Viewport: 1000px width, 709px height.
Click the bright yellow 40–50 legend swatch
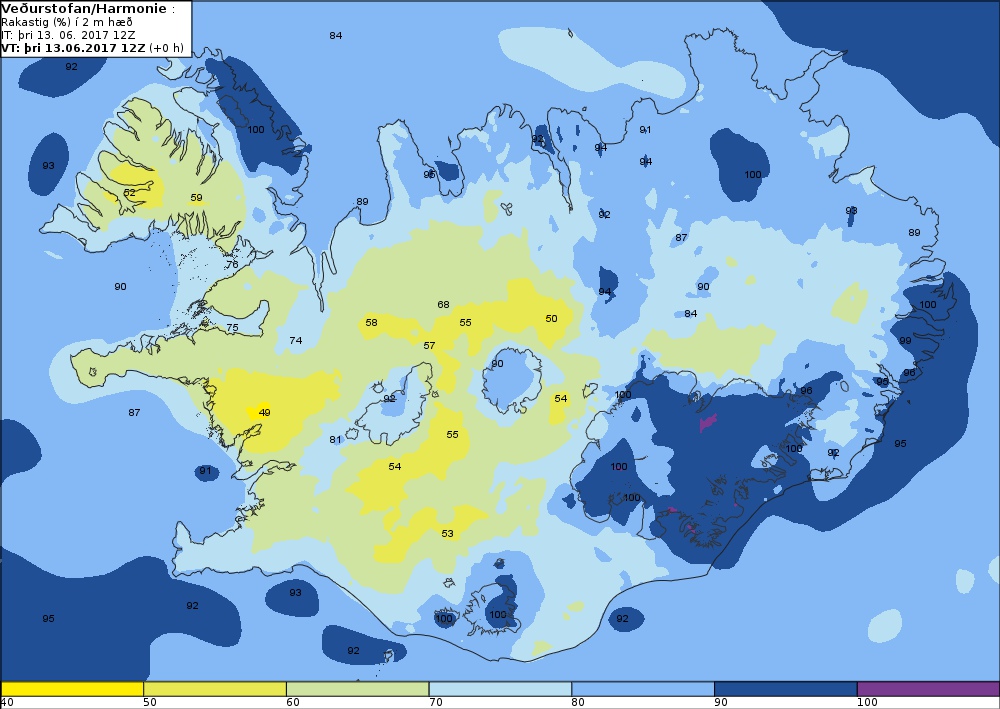click(x=72, y=689)
